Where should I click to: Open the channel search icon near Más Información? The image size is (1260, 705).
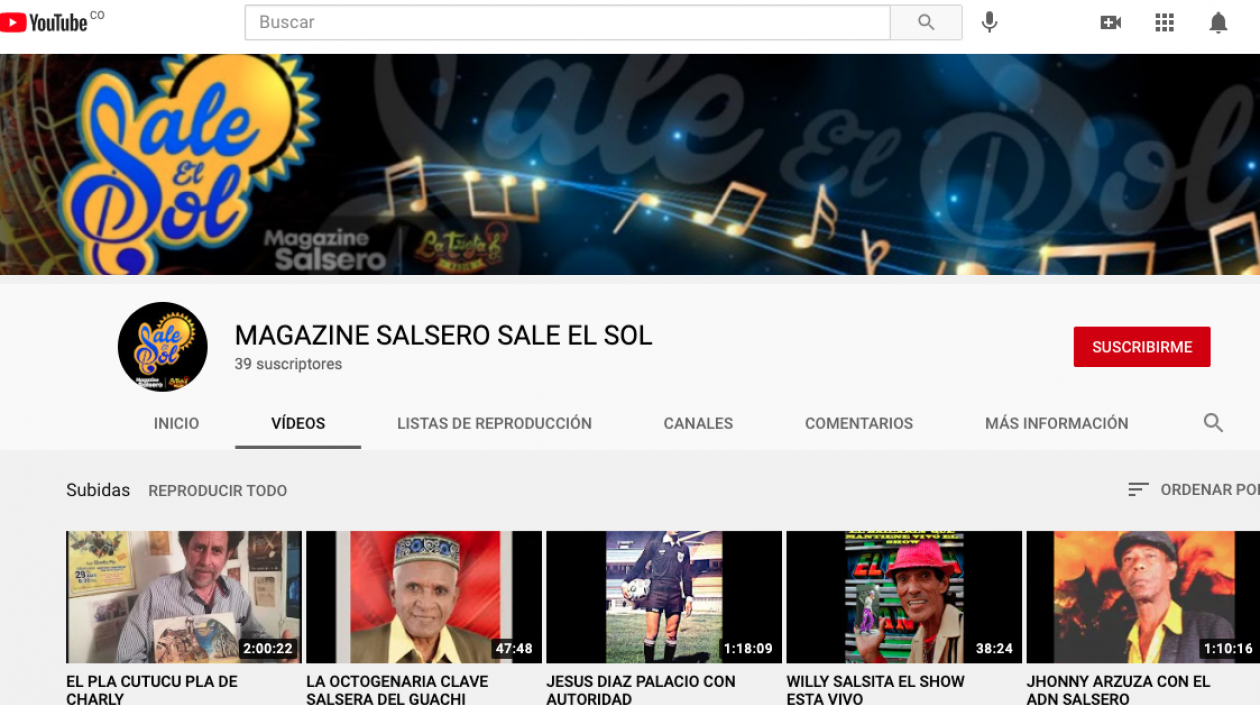[x=1213, y=422]
